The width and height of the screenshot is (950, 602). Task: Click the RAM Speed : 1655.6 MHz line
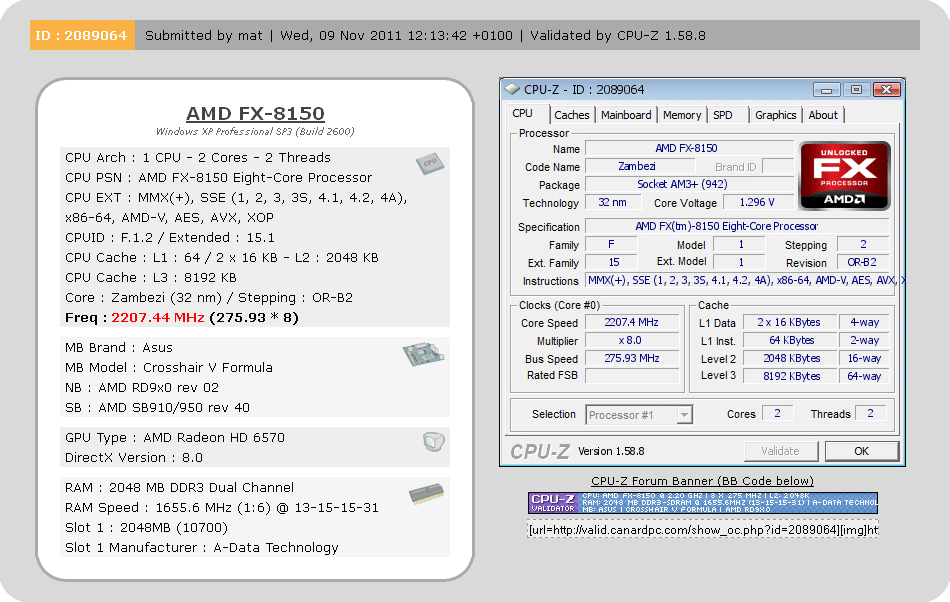222,508
